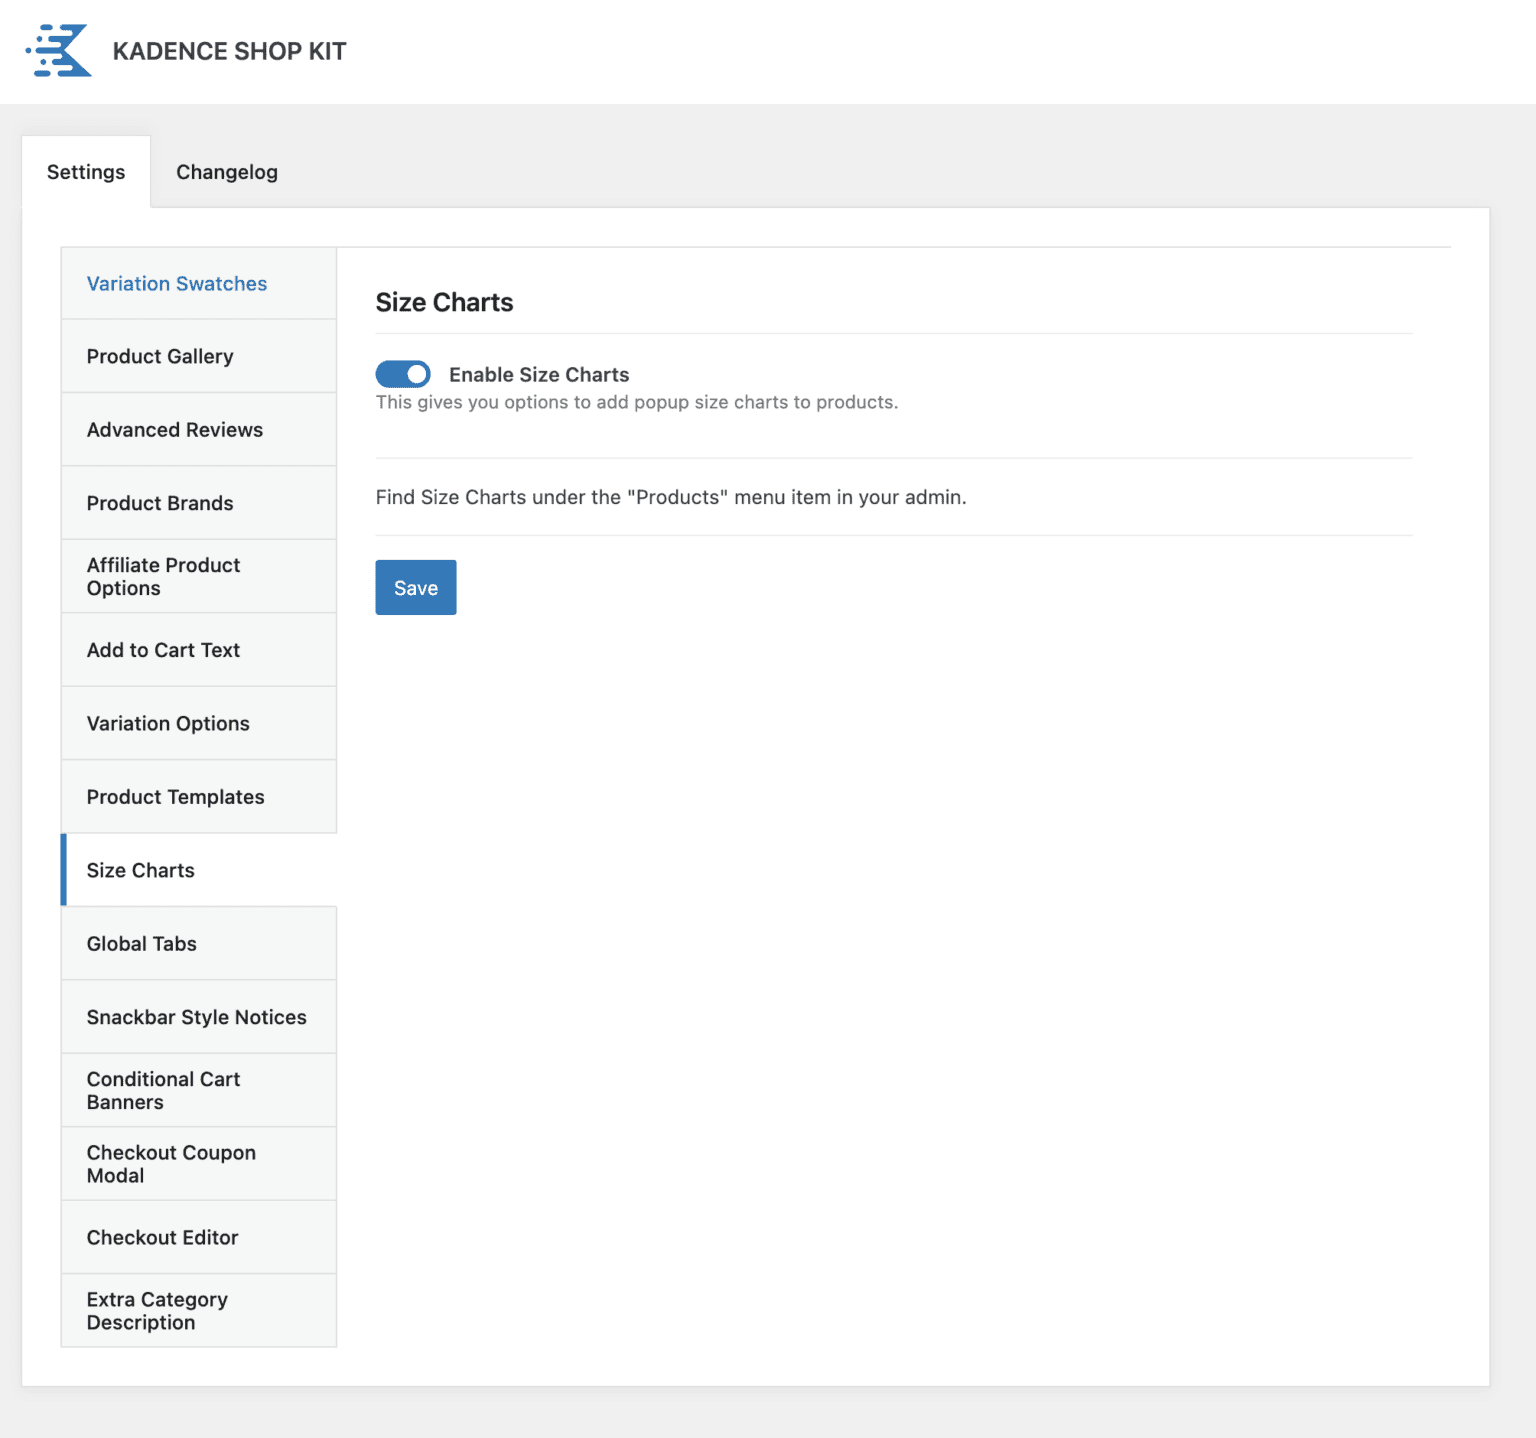The height and width of the screenshot is (1438, 1536).
Task: Open Conditional Cart Banners section
Action: coord(164,1091)
